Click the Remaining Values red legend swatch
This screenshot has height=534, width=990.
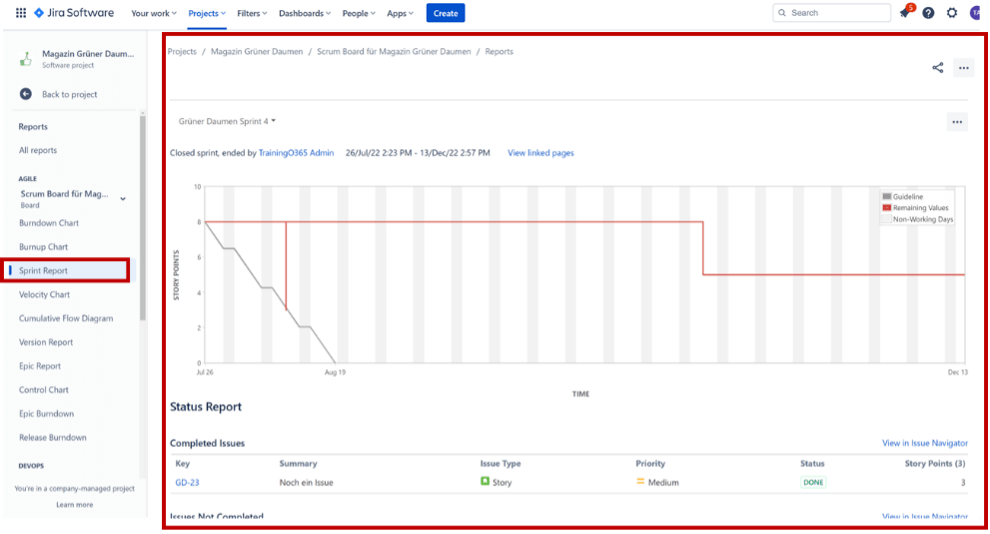(886, 208)
